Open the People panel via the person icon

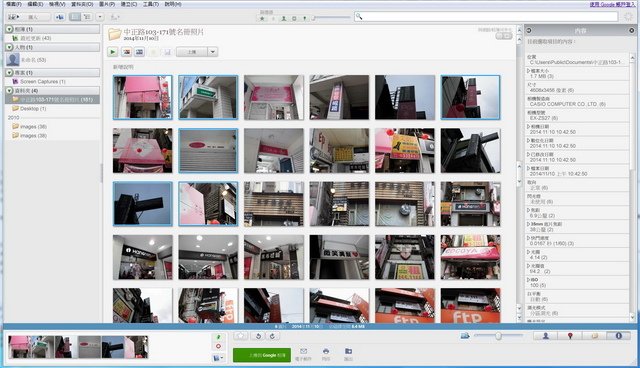545,336
